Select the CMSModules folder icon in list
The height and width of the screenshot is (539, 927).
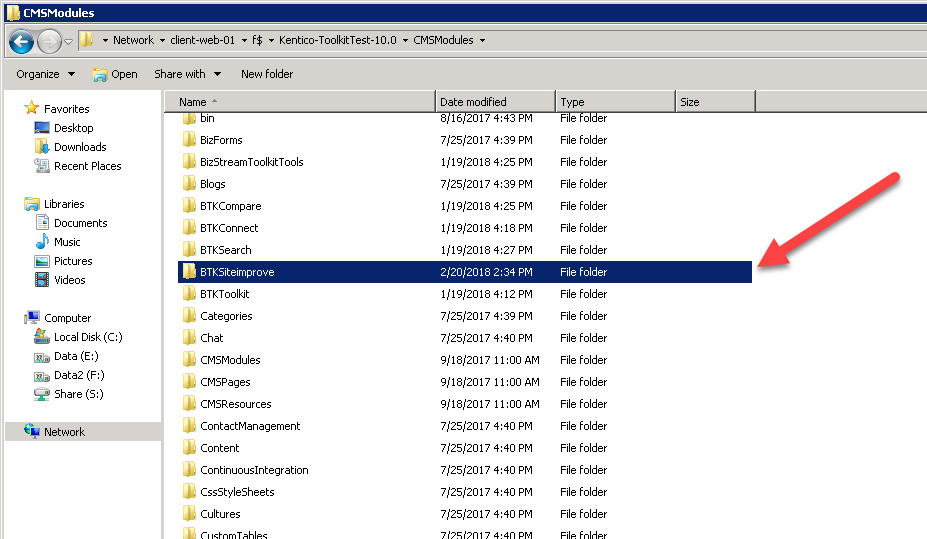click(x=189, y=359)
